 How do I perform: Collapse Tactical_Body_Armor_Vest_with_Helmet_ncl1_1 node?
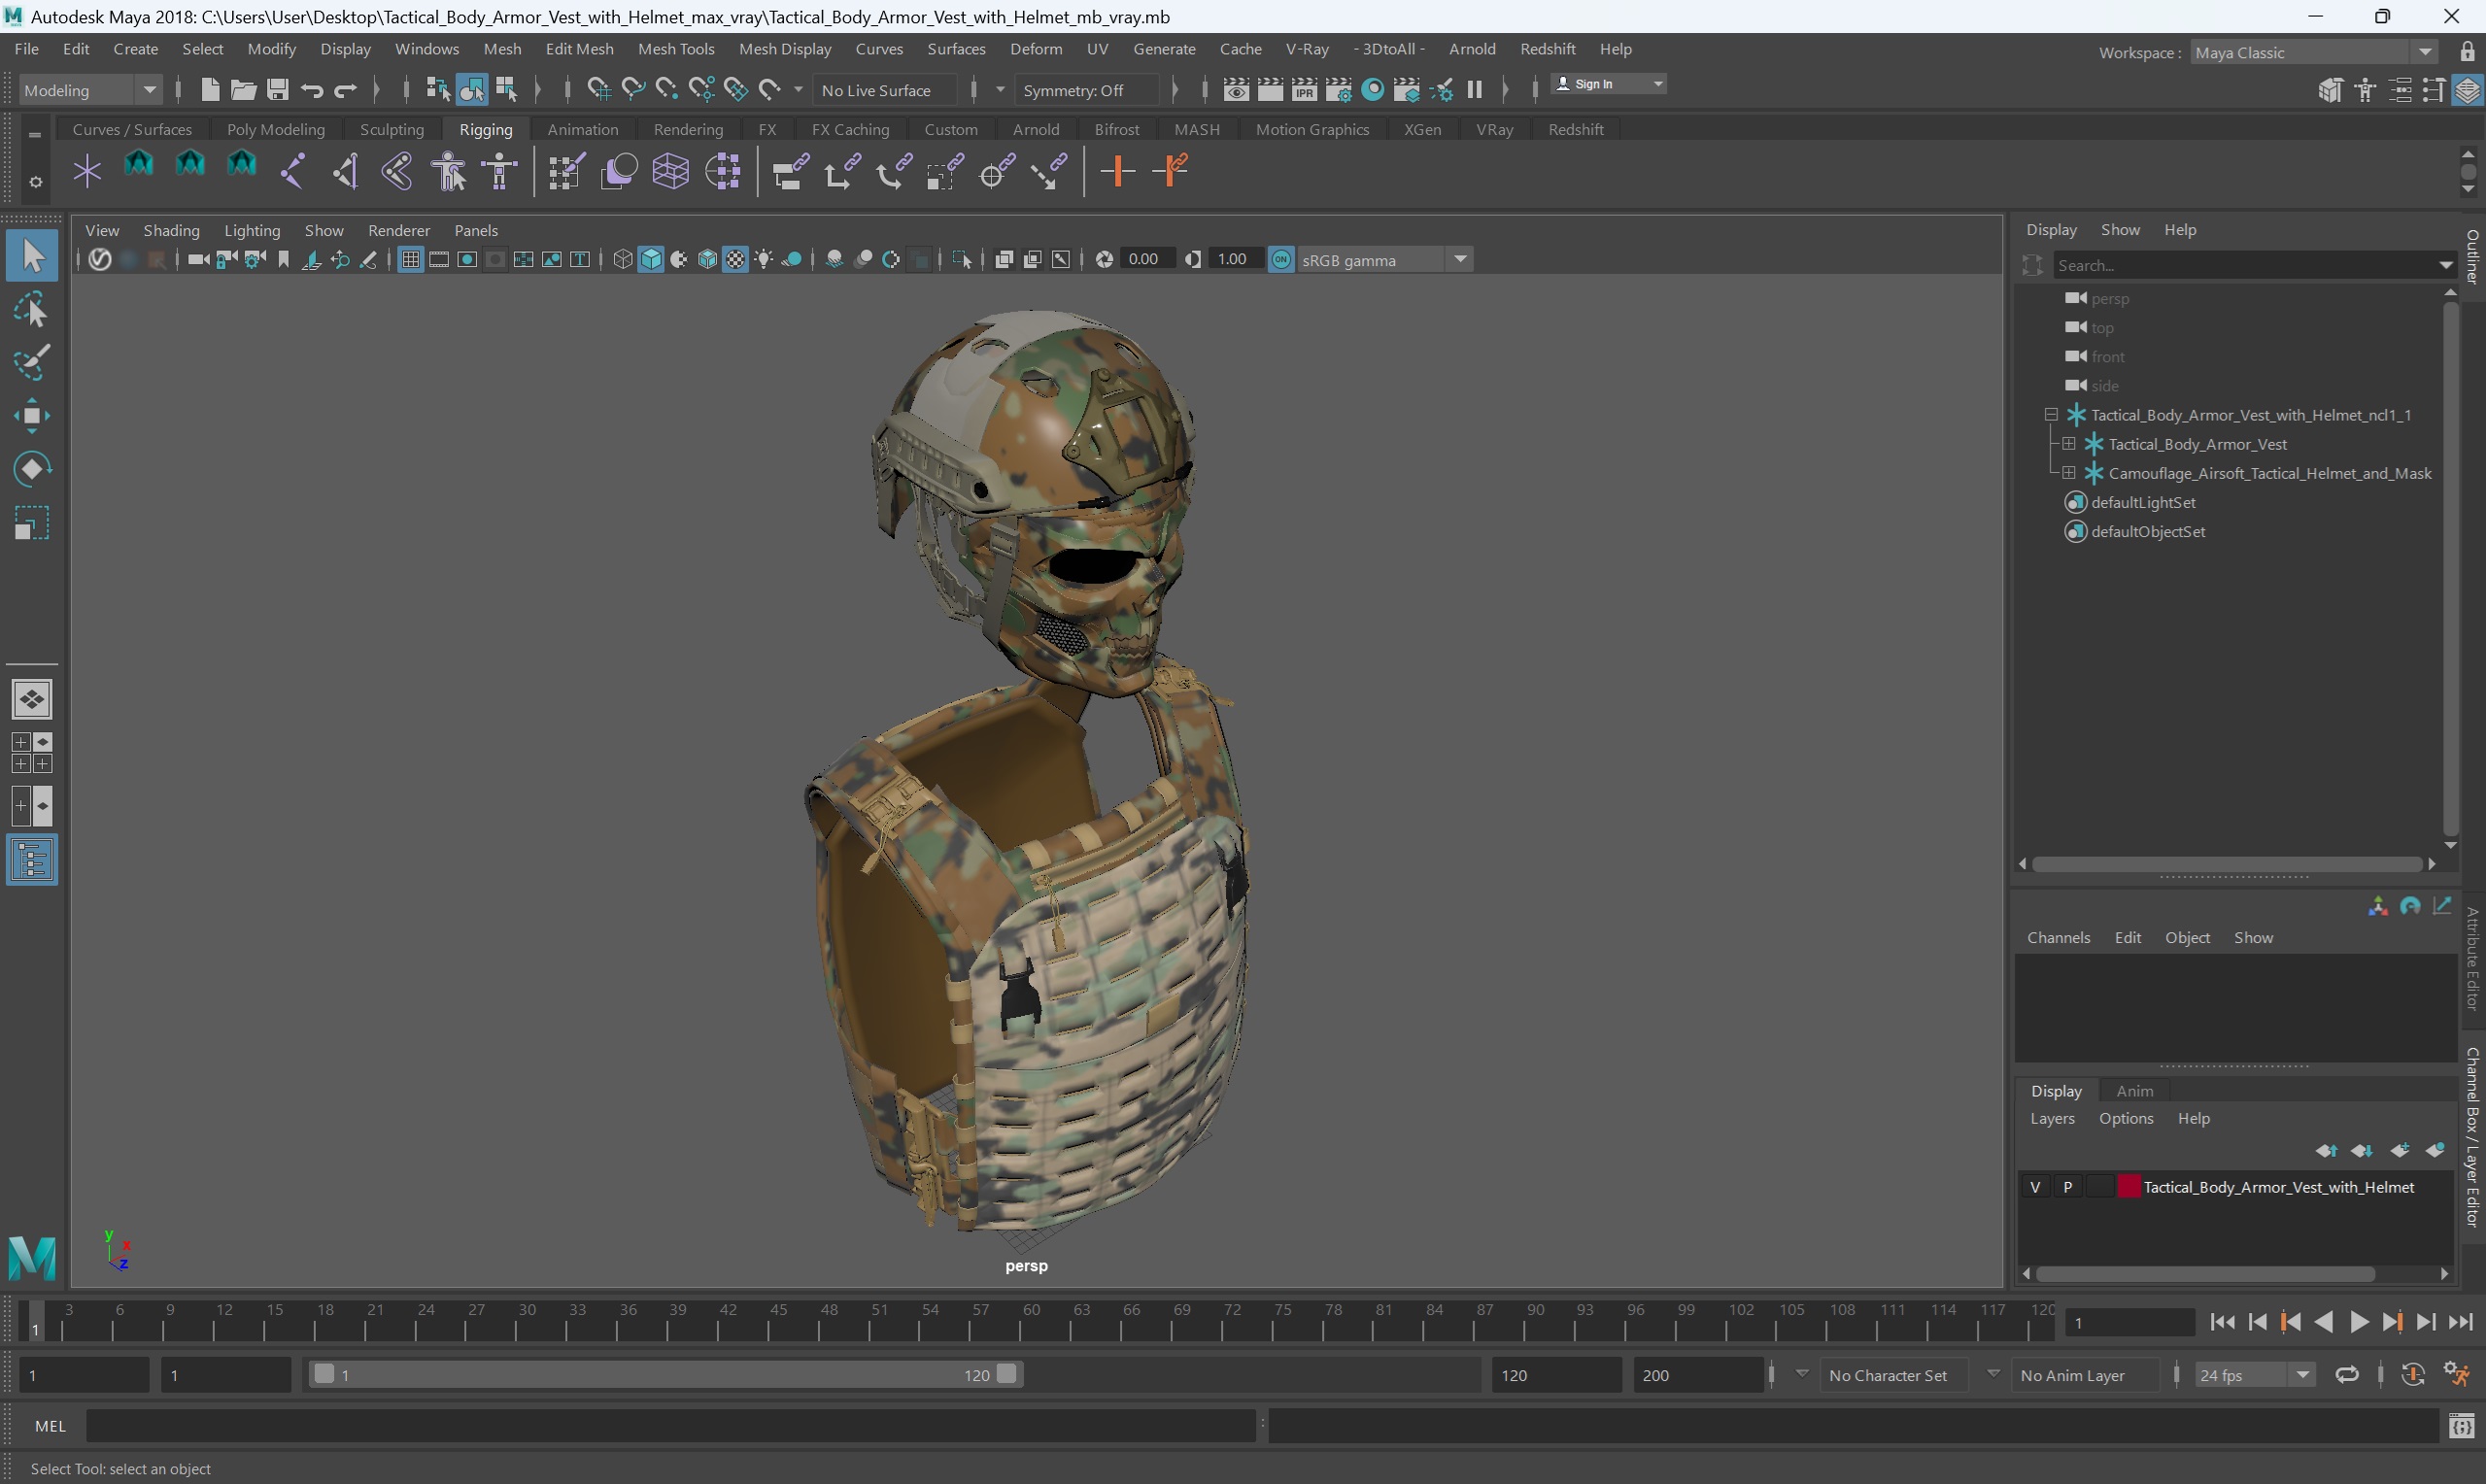pyautogui.click(x=2051, y=414)
